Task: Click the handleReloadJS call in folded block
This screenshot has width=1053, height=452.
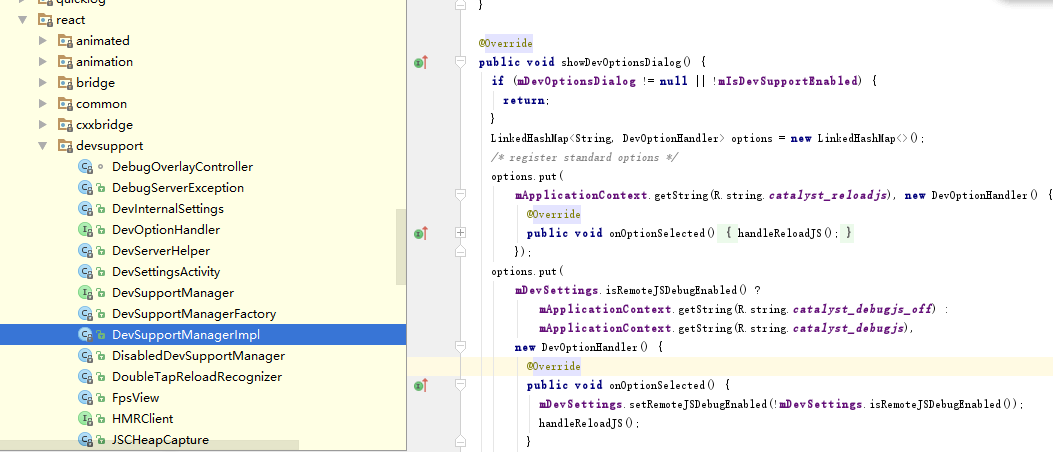Action: 788,233
